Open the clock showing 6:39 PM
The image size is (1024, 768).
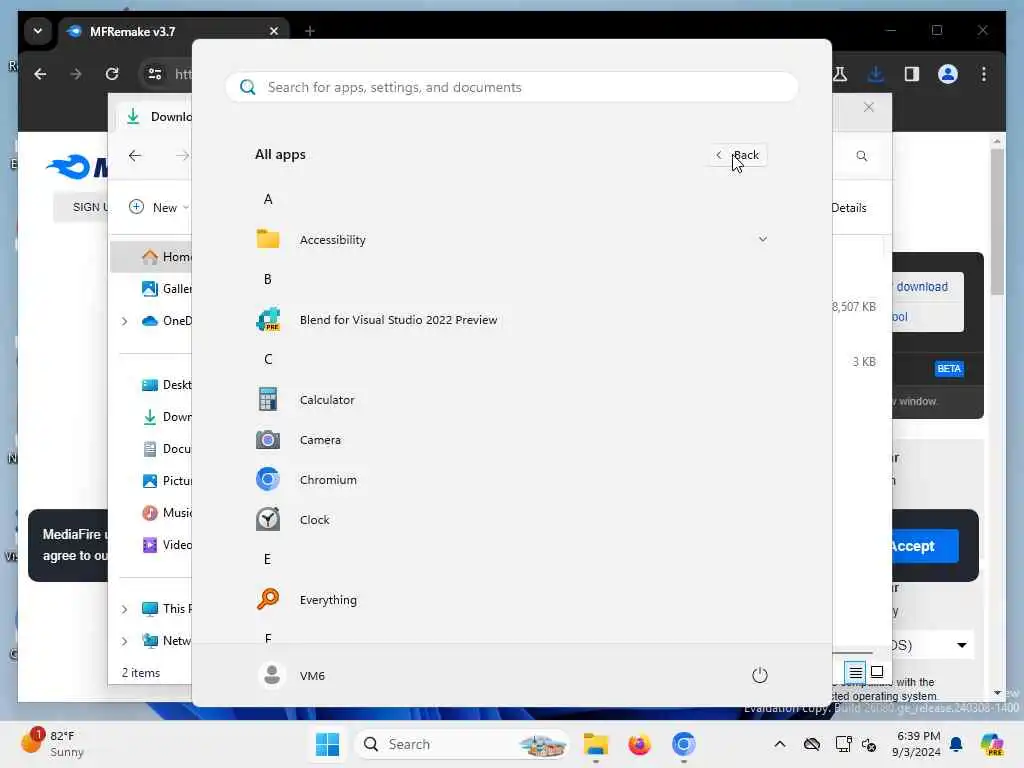918,744
